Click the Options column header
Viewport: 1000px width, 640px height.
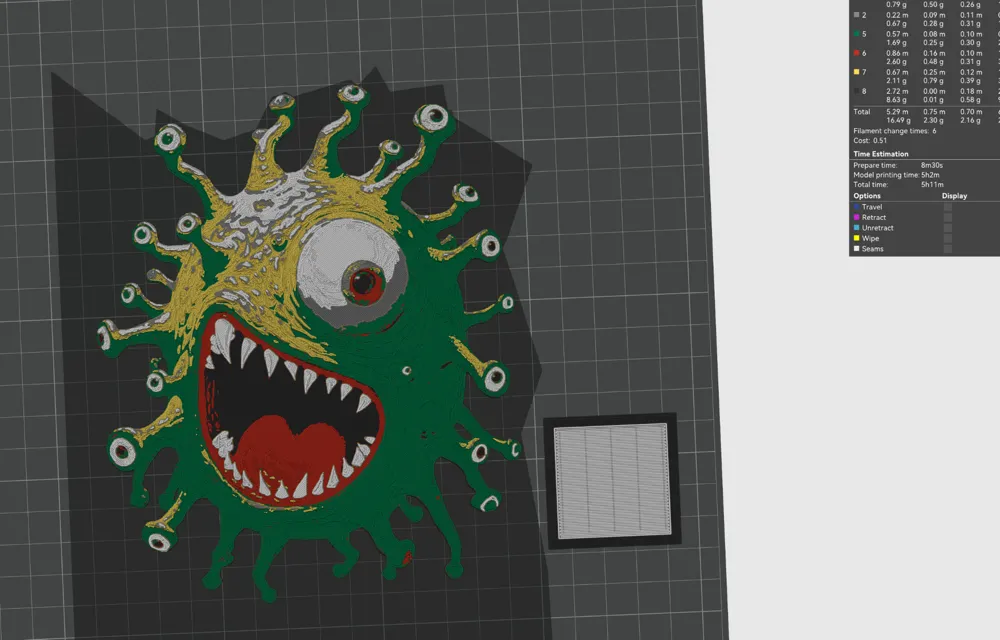tap(867, 196)
